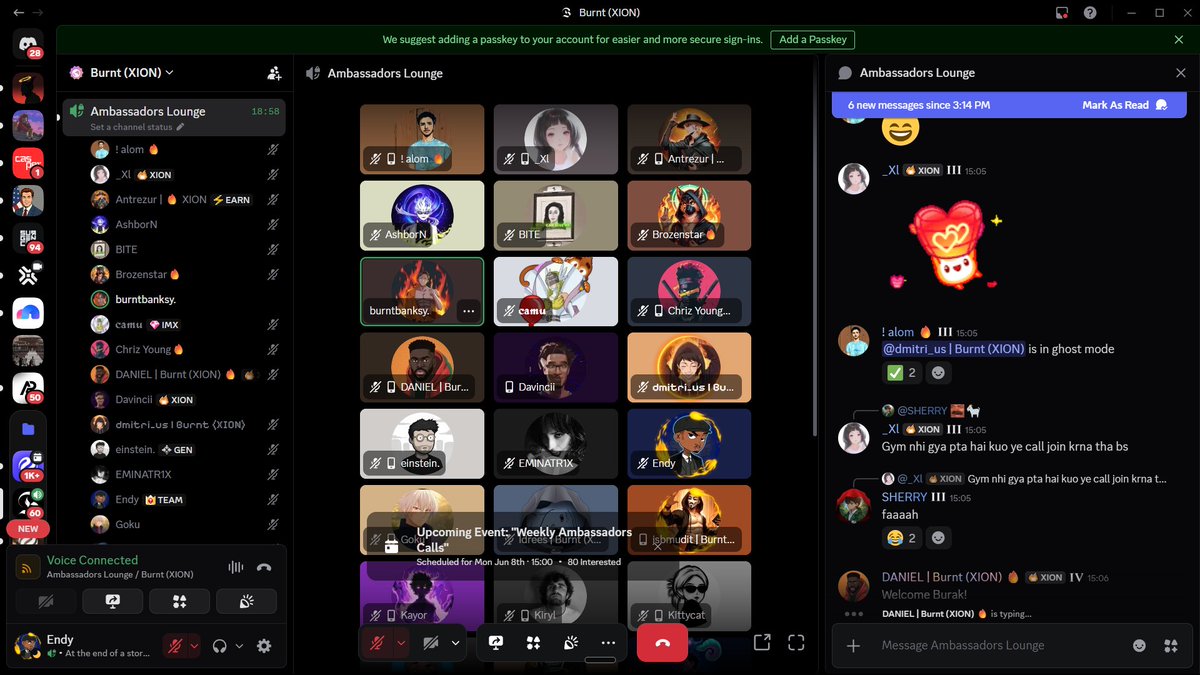The image size is (1200, 675).
Task: Toggle the checkmark reaction with count 2
Action: coord(902,373)
